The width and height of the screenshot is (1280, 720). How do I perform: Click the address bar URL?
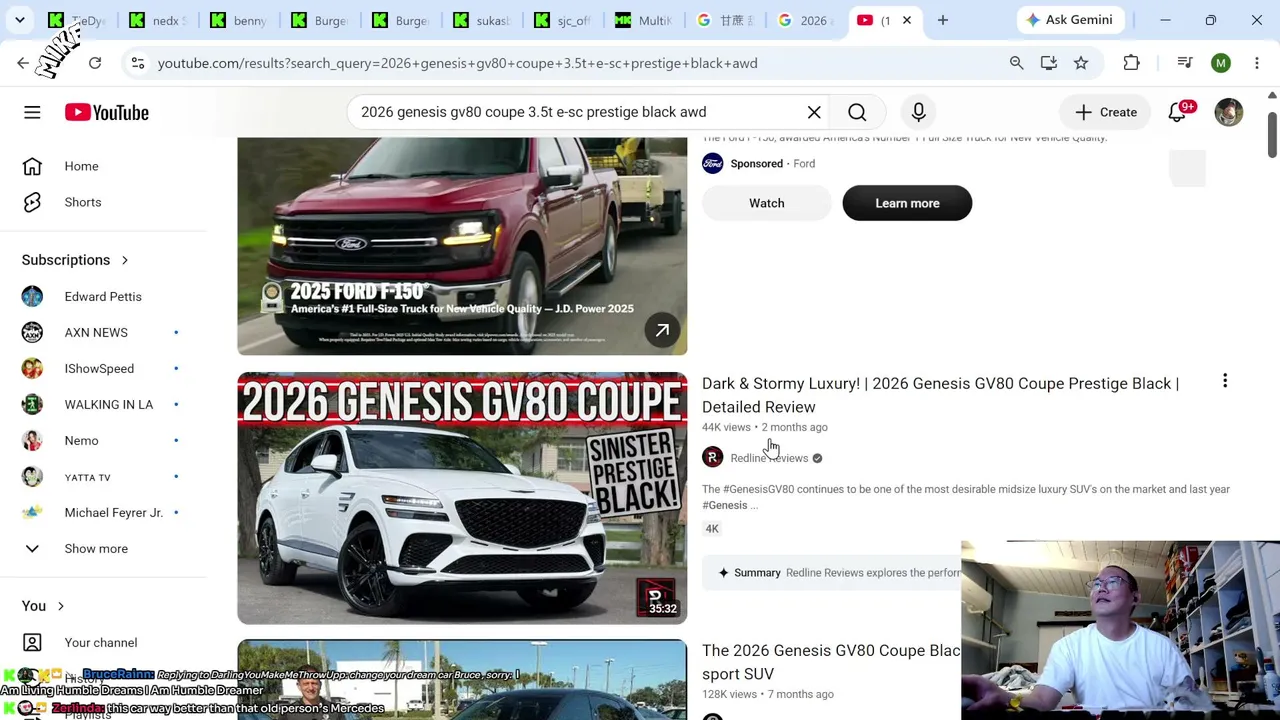coord(457,63)
